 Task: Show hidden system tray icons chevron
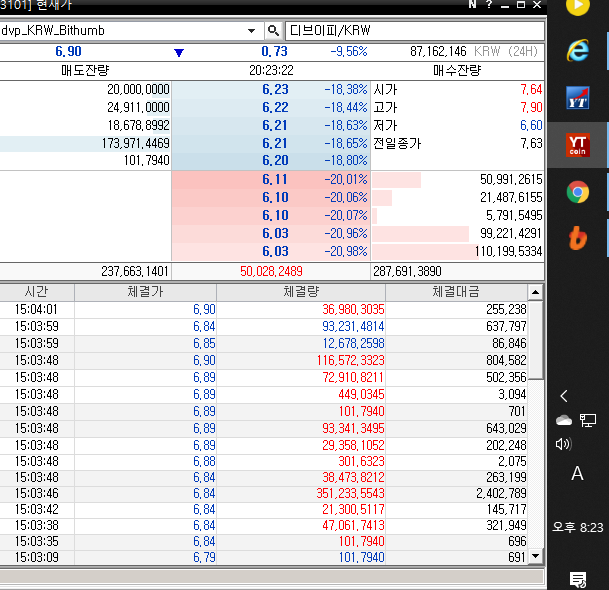pos(564,396)
